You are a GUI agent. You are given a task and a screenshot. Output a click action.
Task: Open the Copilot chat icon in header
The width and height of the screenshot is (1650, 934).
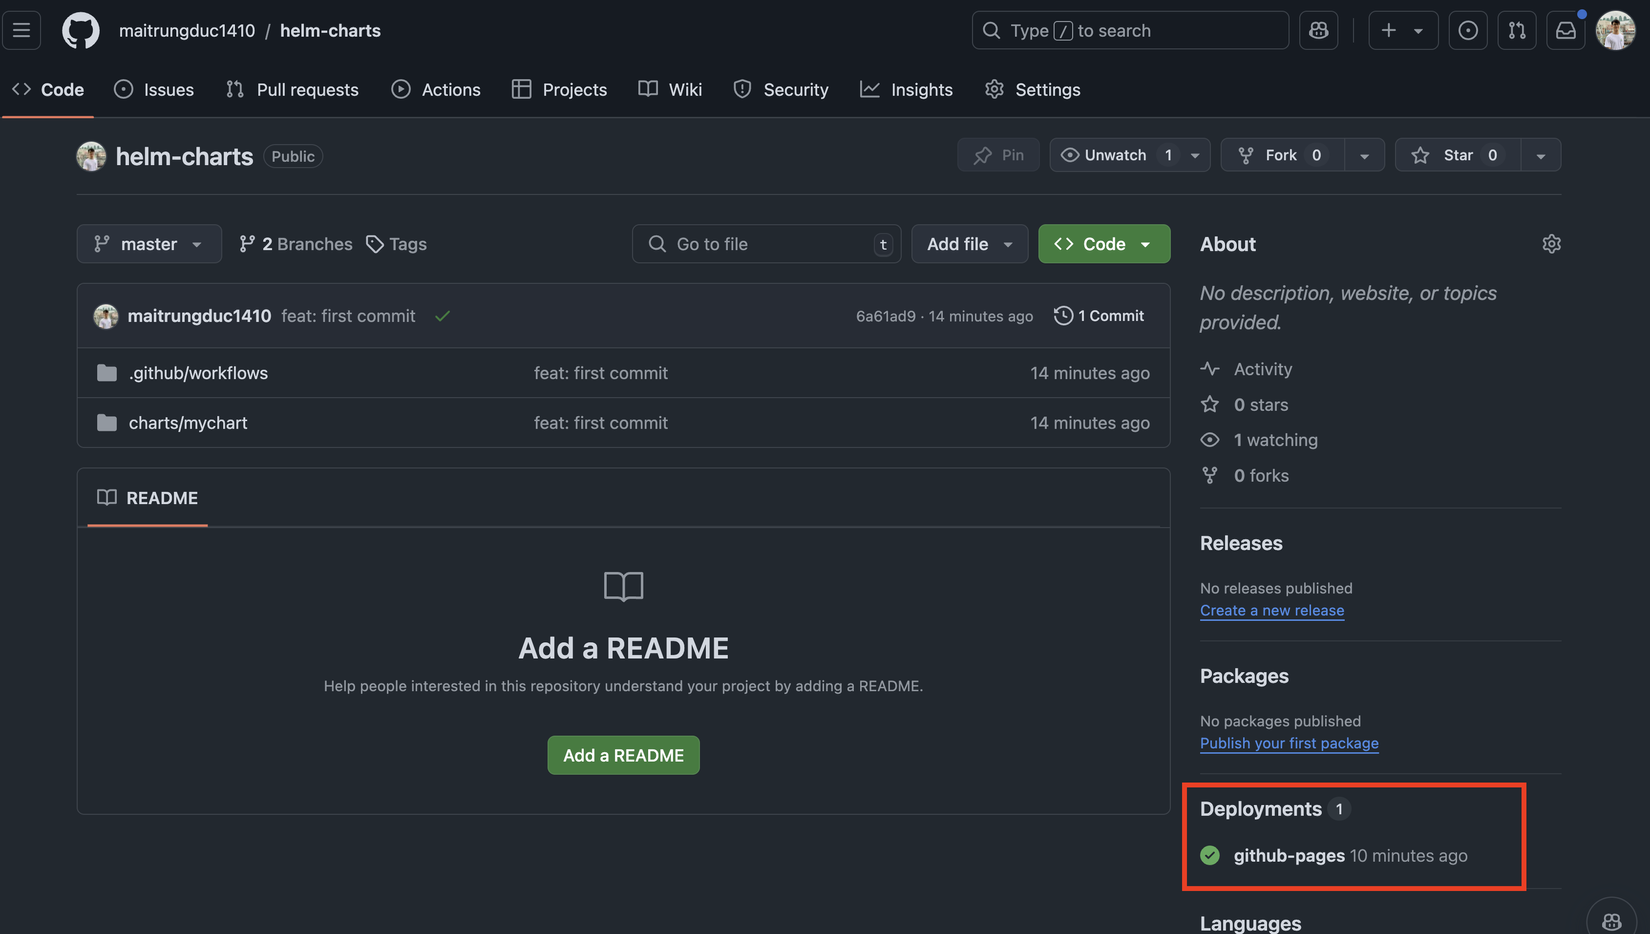coord(1318,30)
